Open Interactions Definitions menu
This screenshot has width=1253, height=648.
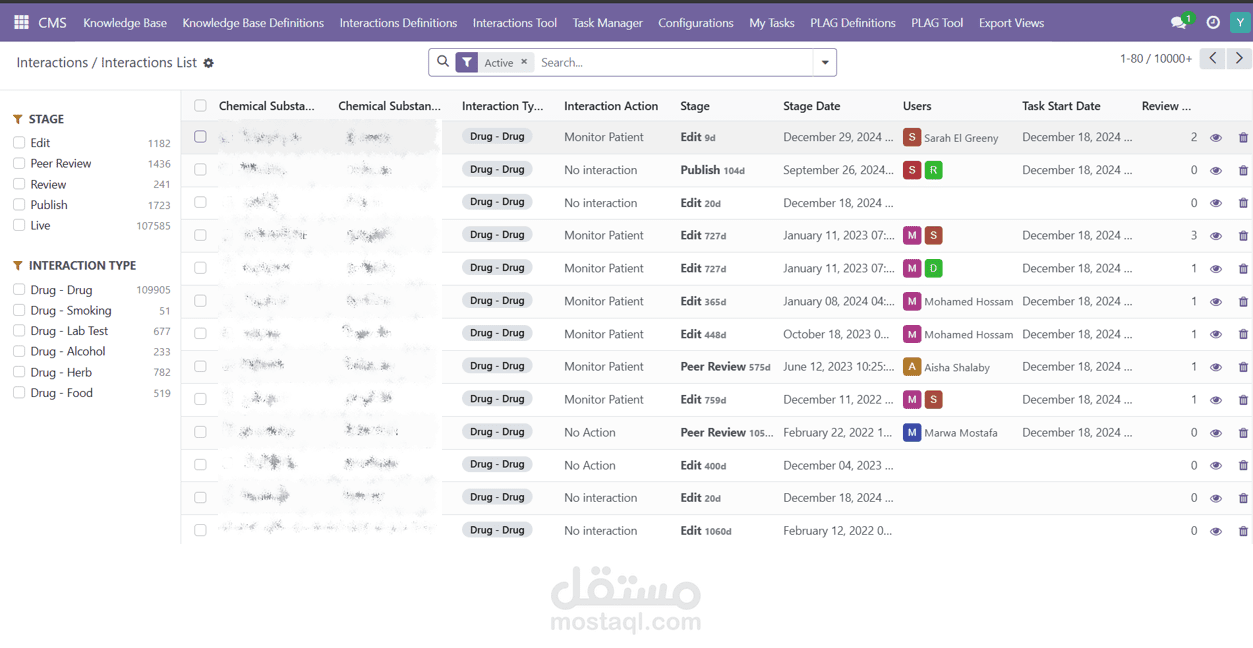click(x=398, y=22)
